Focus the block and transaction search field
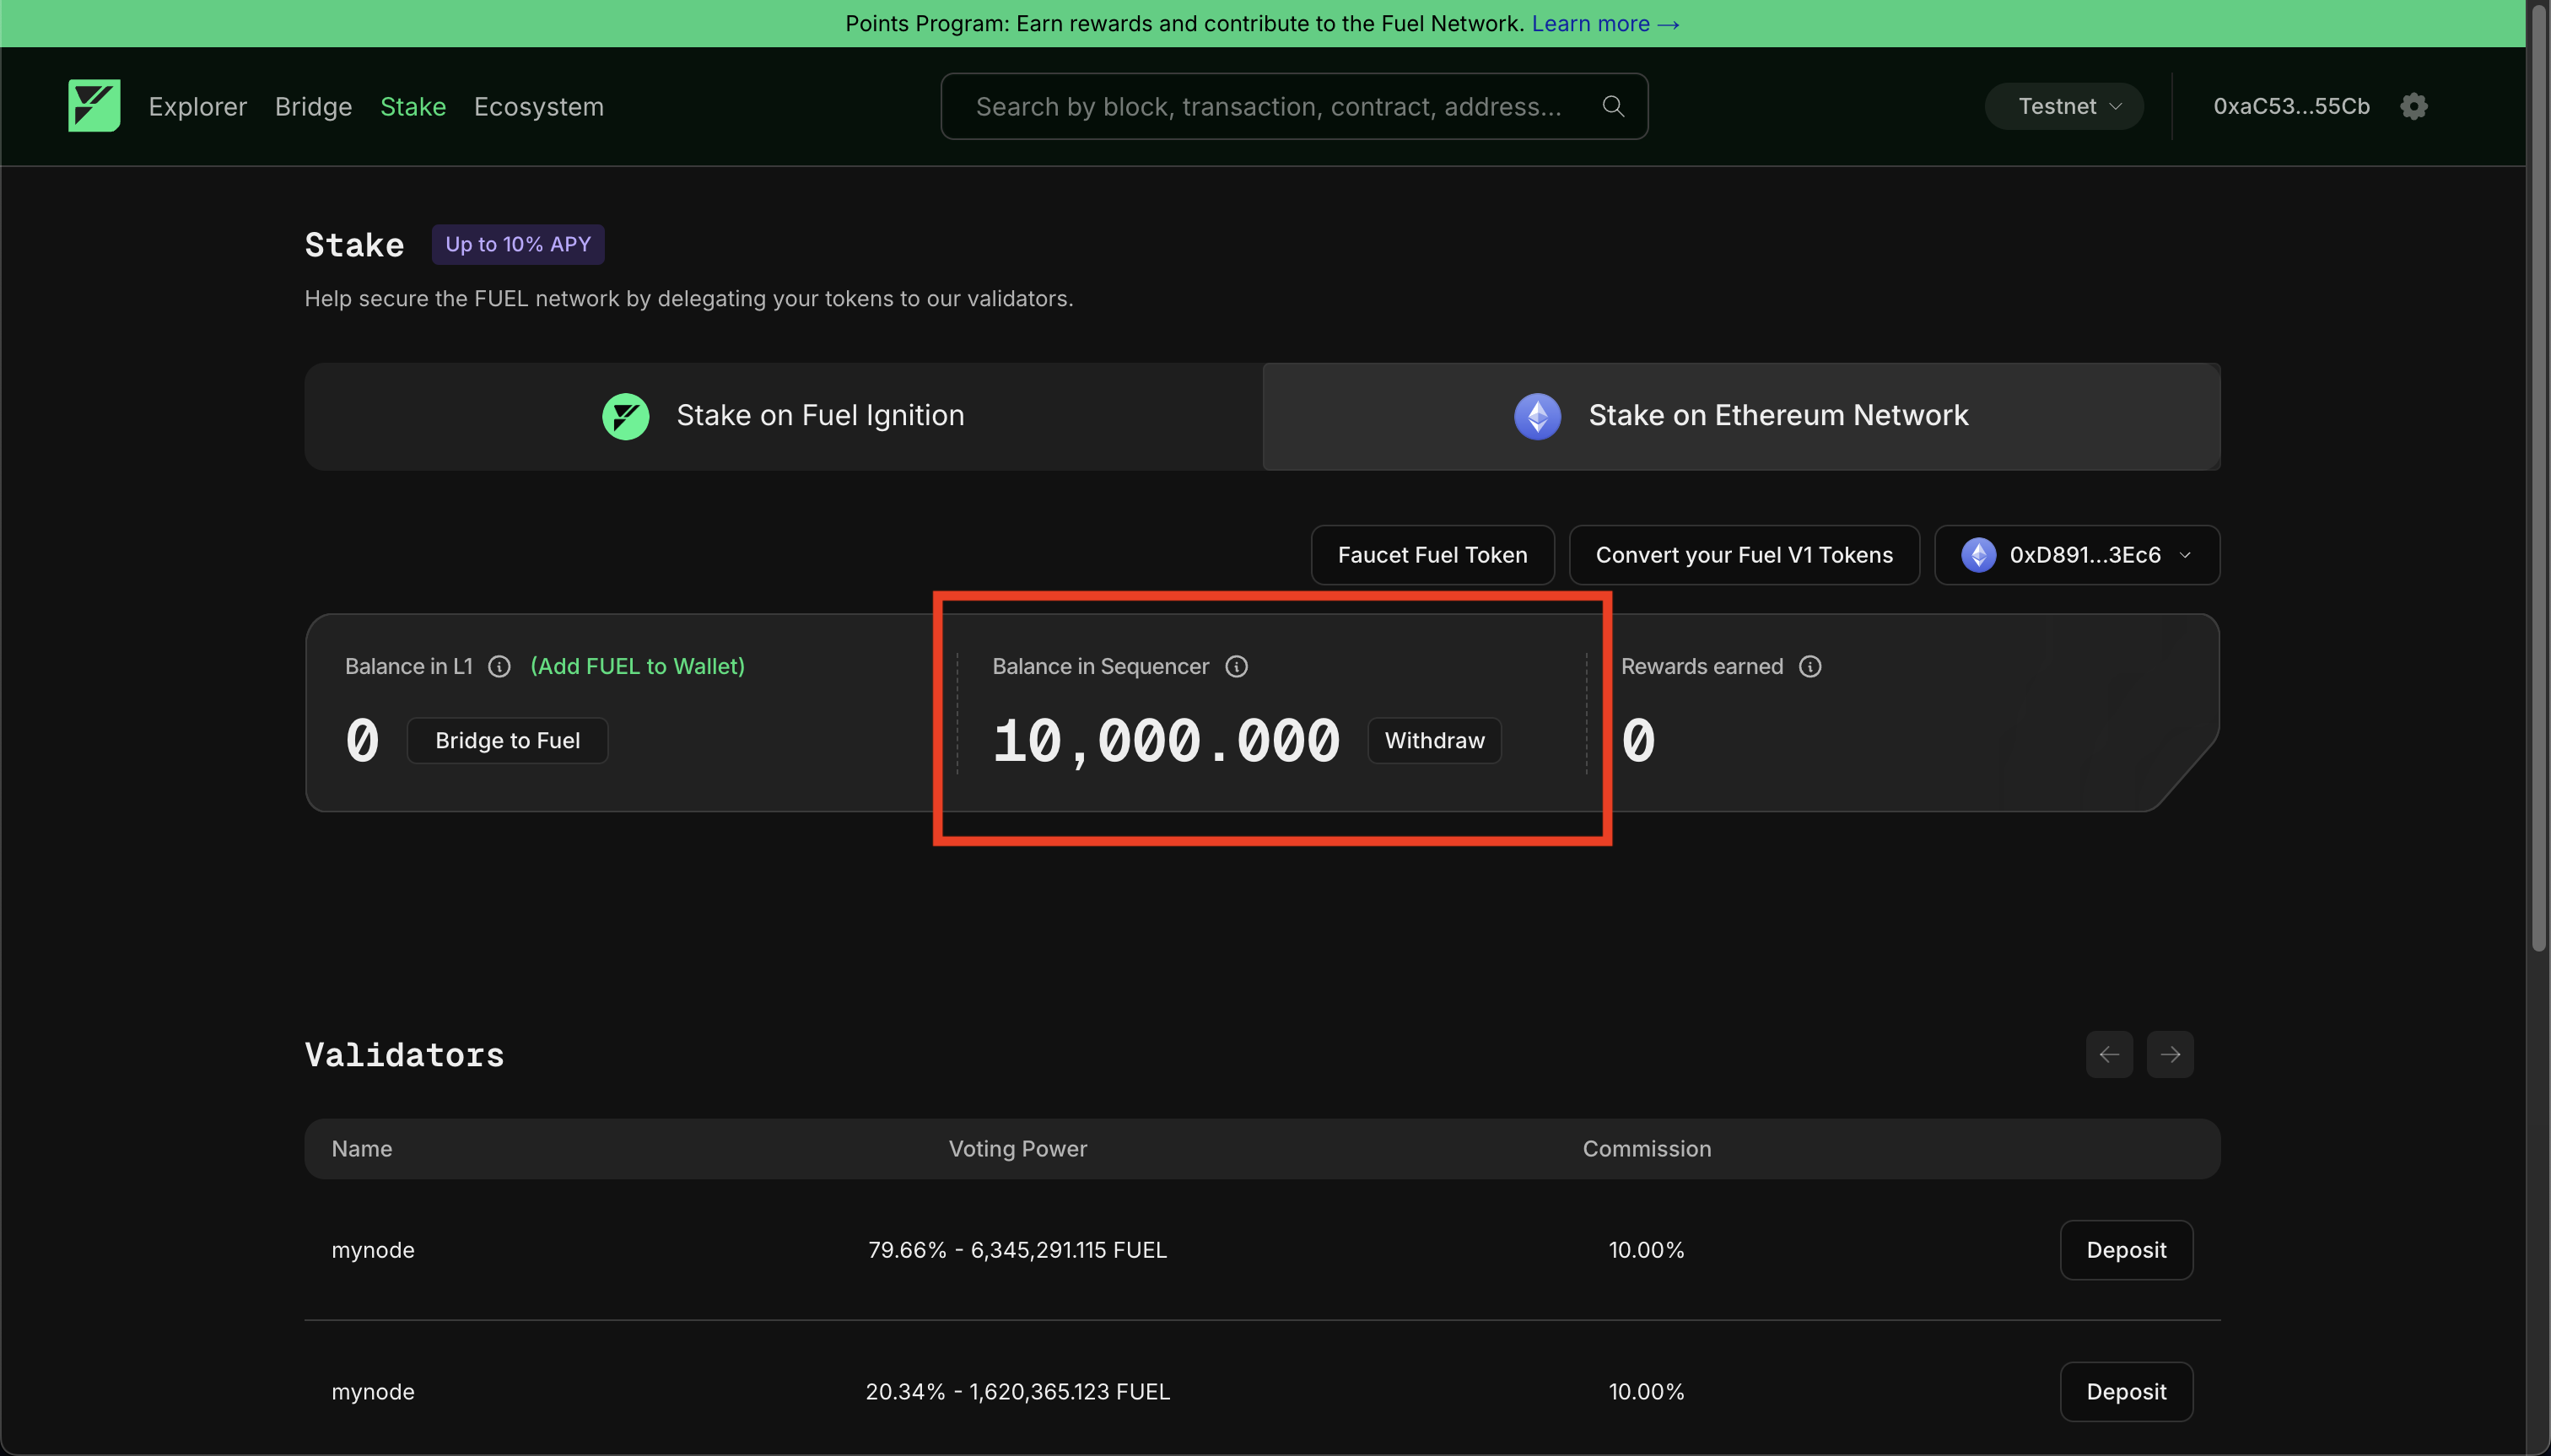 click(x=1266, y=106)
